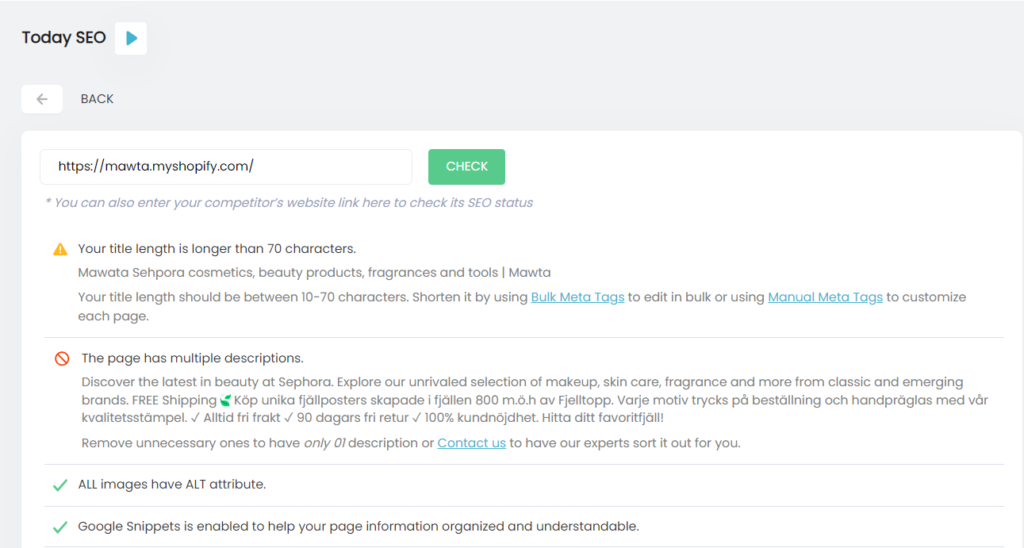Follow the Contact us link

coord(472,443)
